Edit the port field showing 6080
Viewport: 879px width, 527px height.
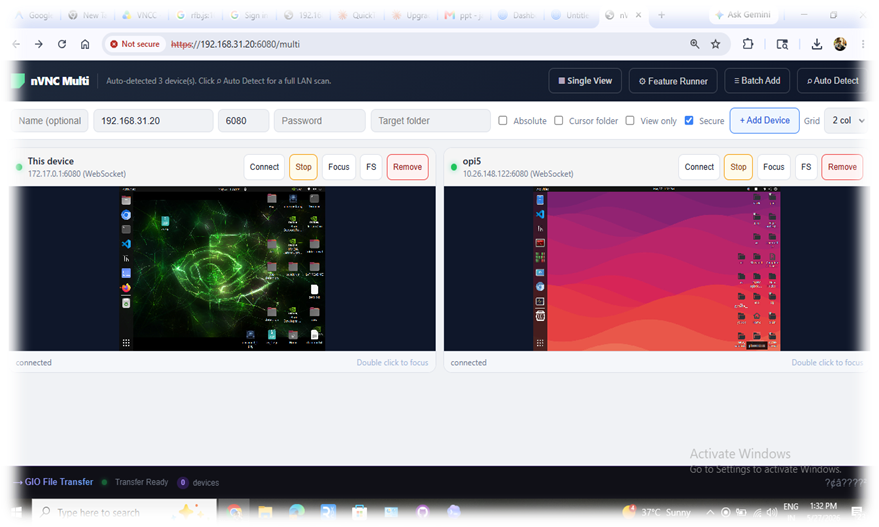click(x=243, y=121)
